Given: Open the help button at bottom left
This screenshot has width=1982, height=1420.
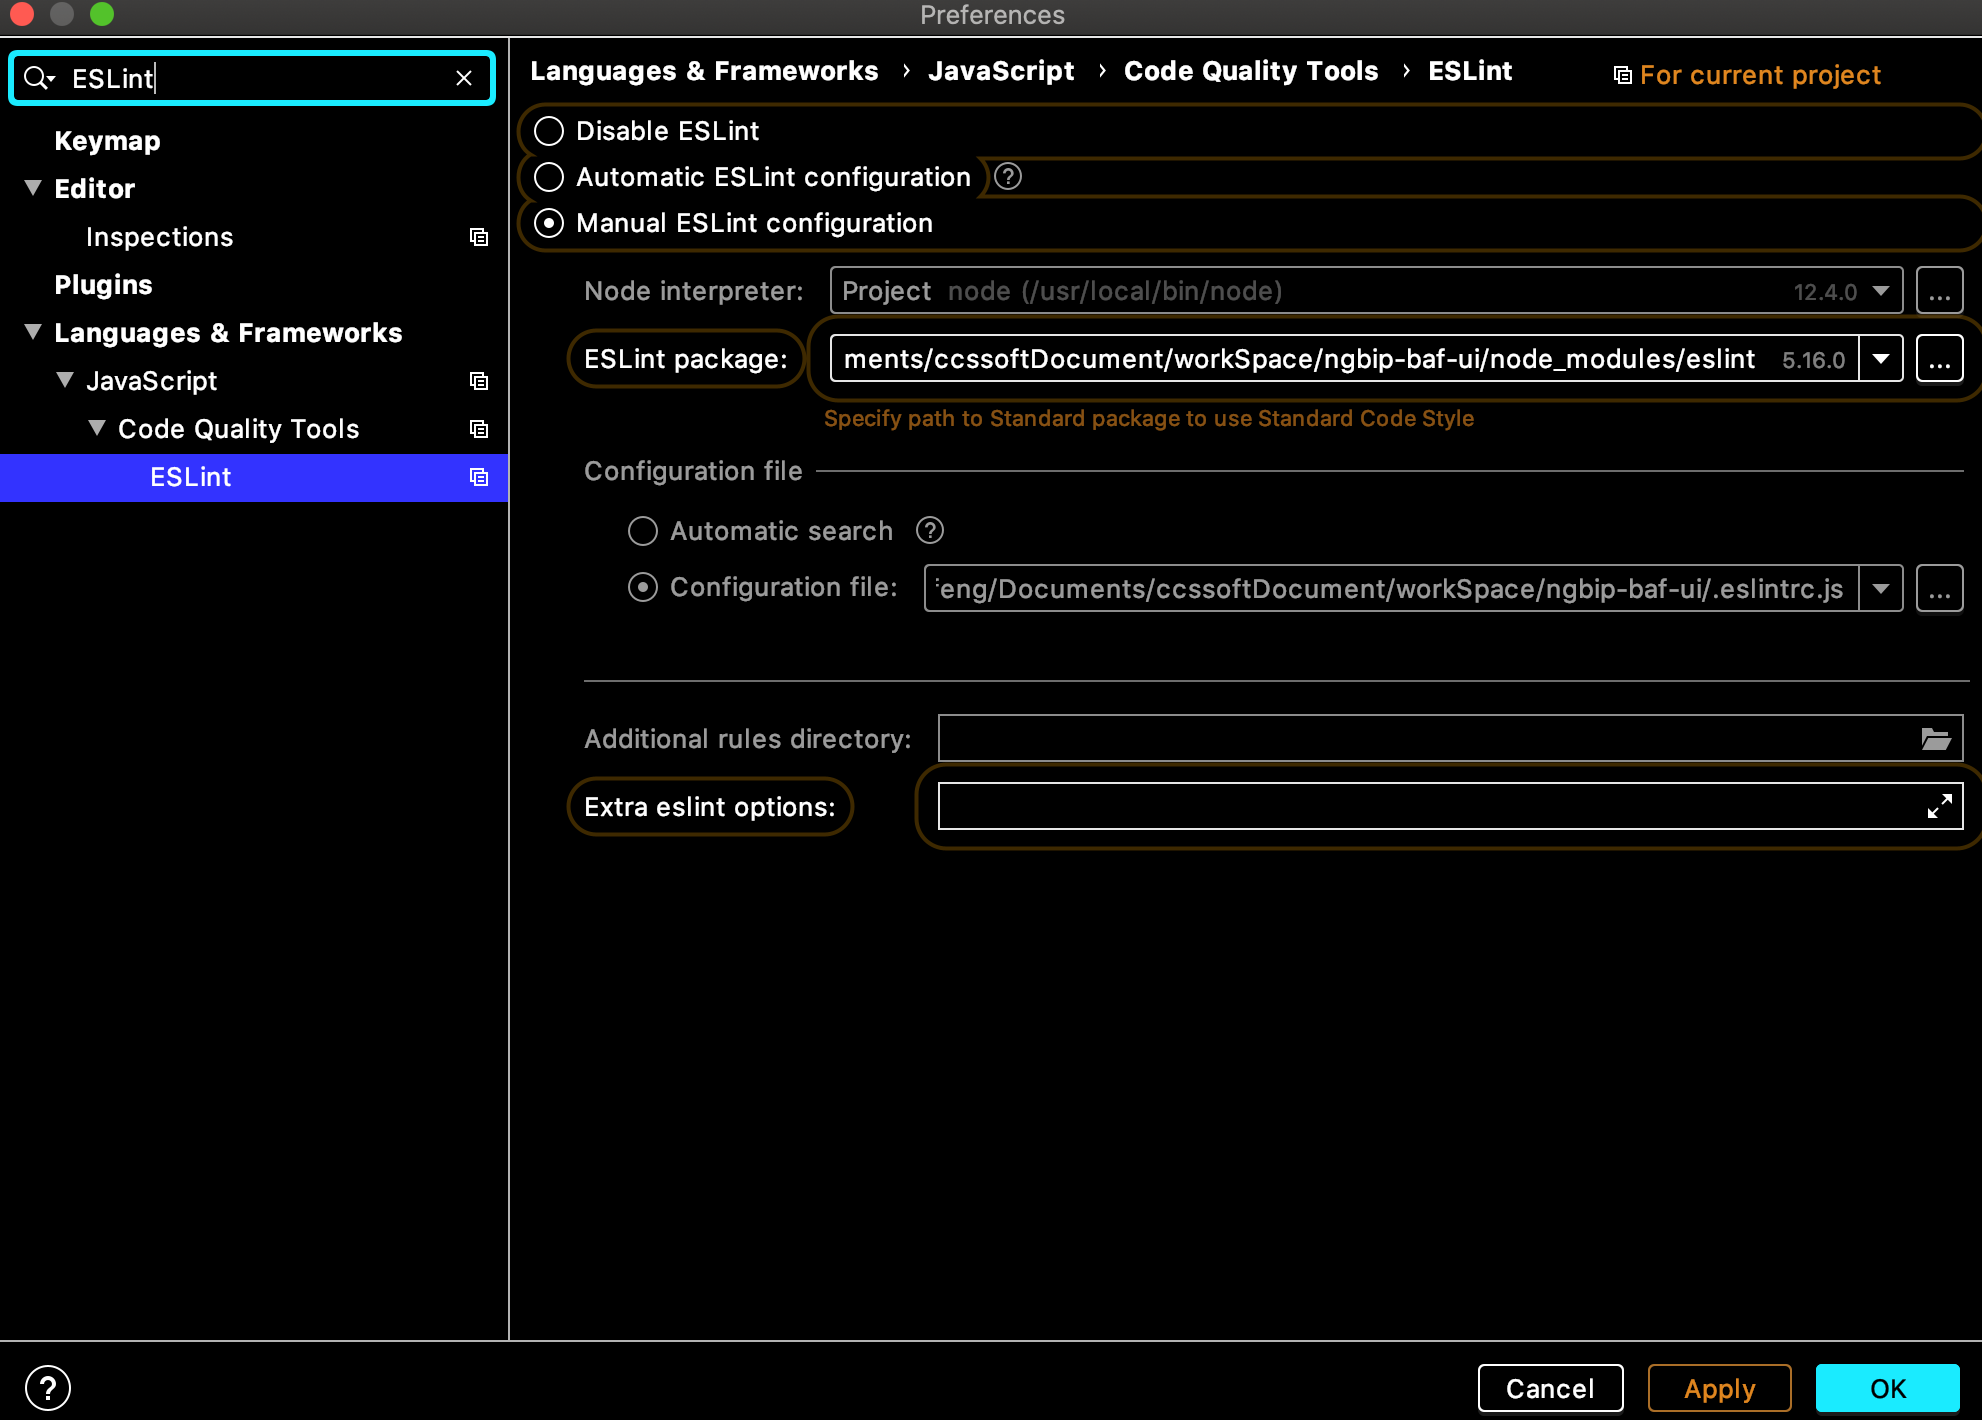Looking at the screenshot, I should [x=48, y=1388].
